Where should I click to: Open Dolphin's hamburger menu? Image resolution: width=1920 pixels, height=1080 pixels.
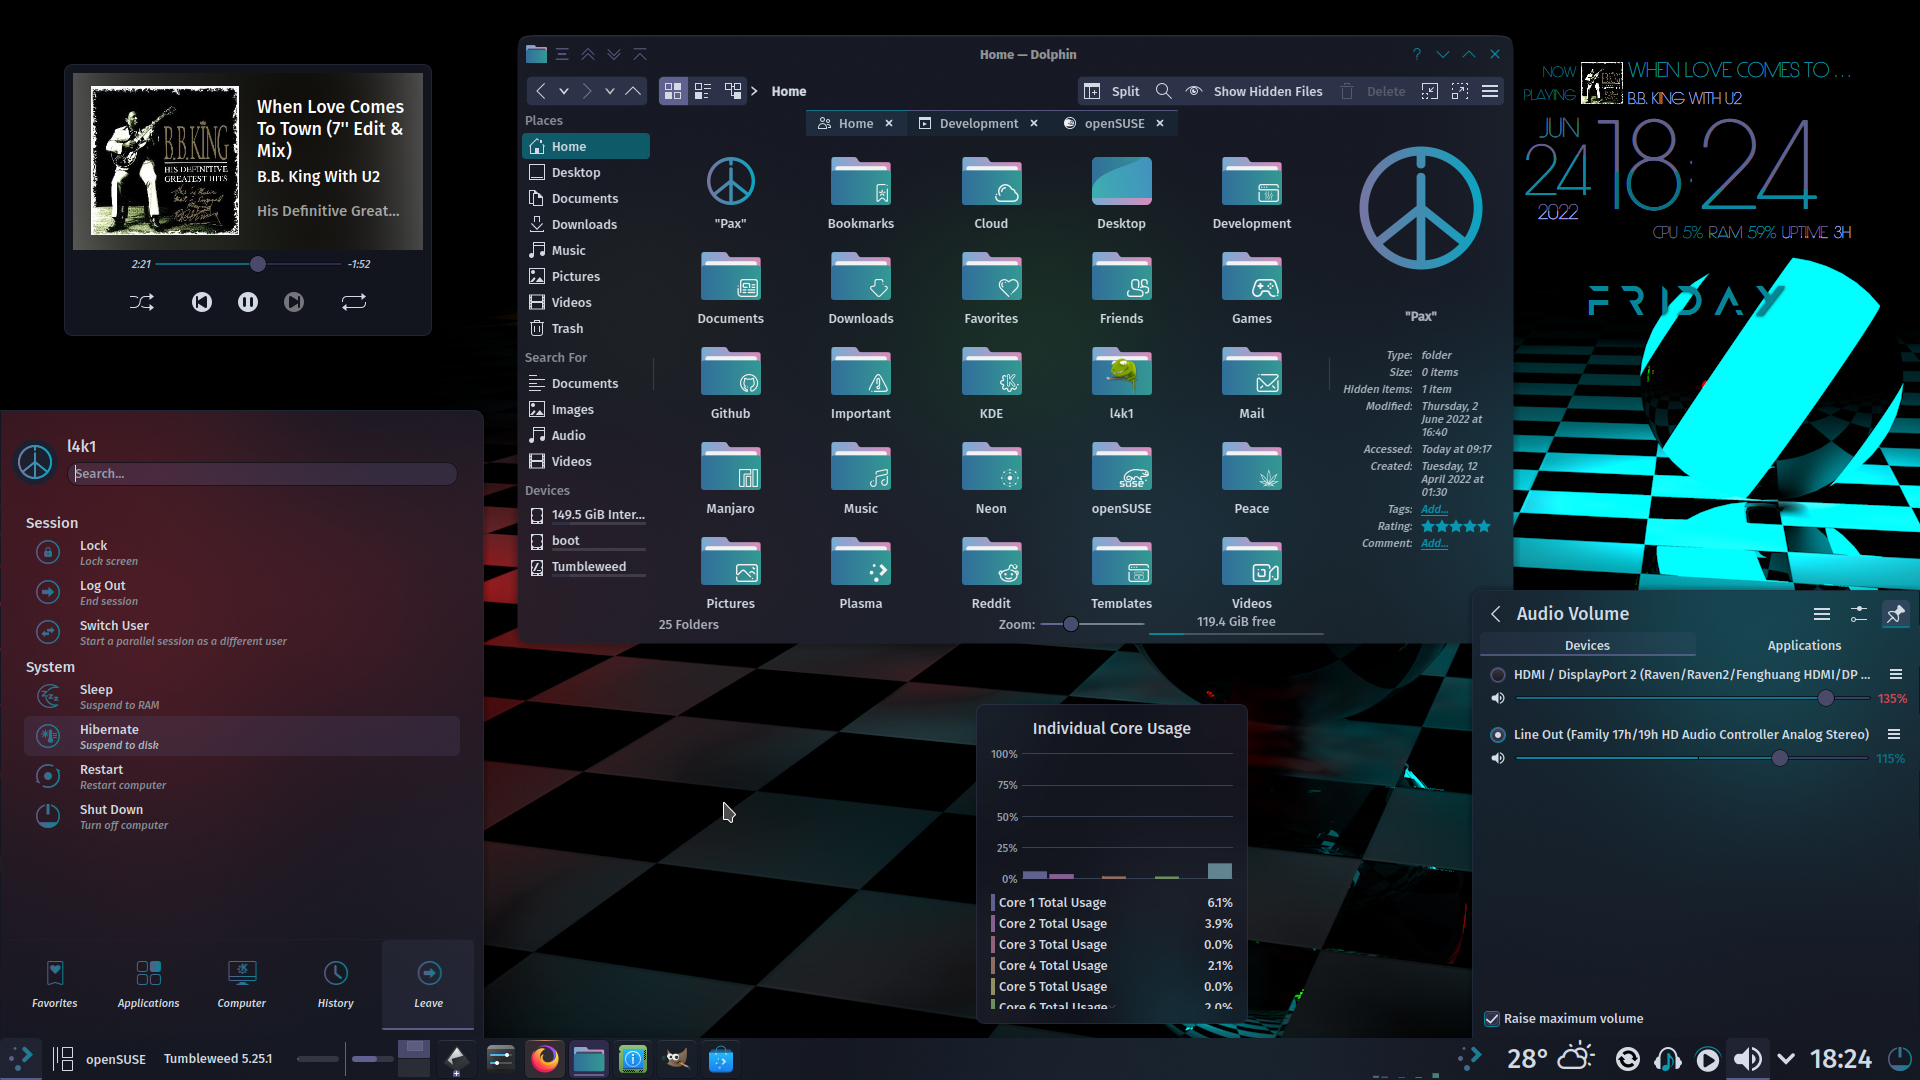click(1490, 91)
